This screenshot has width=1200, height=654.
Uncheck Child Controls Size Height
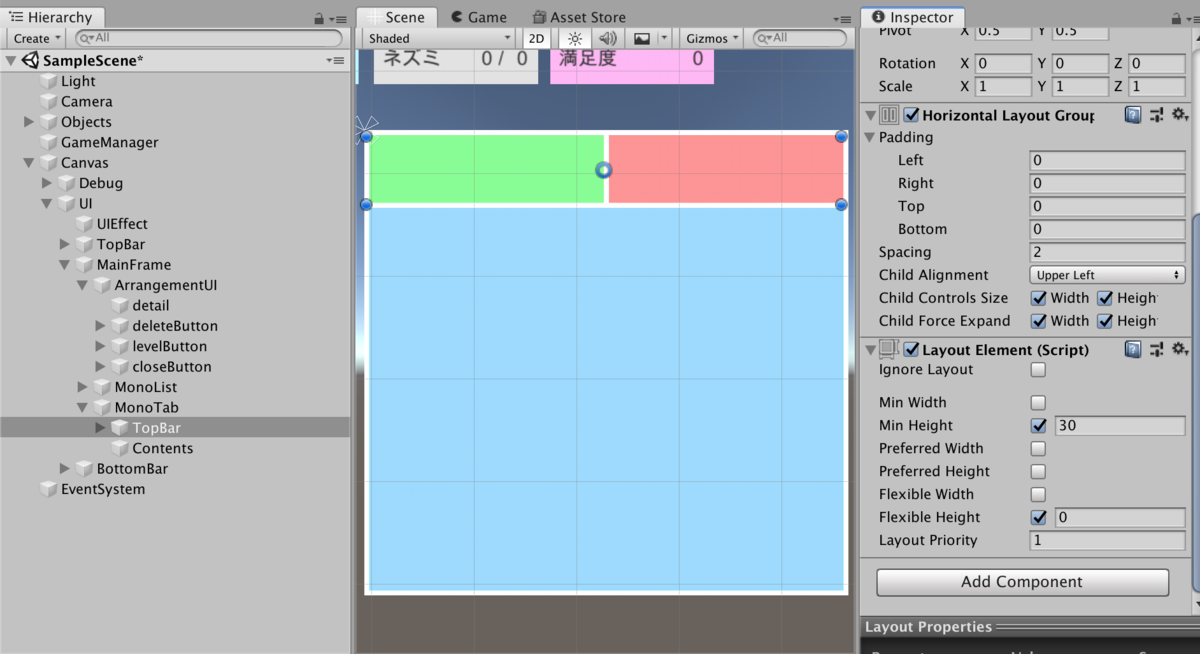click(1105, 298)
